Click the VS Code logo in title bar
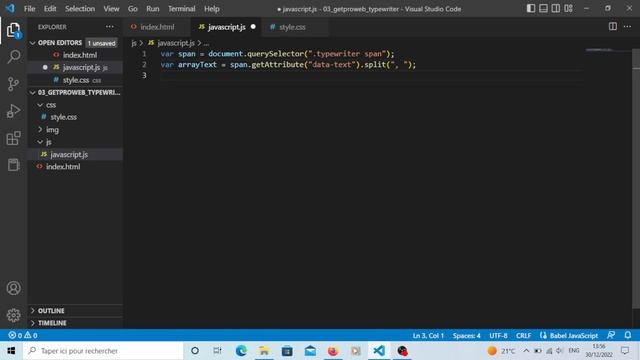Viewport: 640px width, 360px height. 10,8
